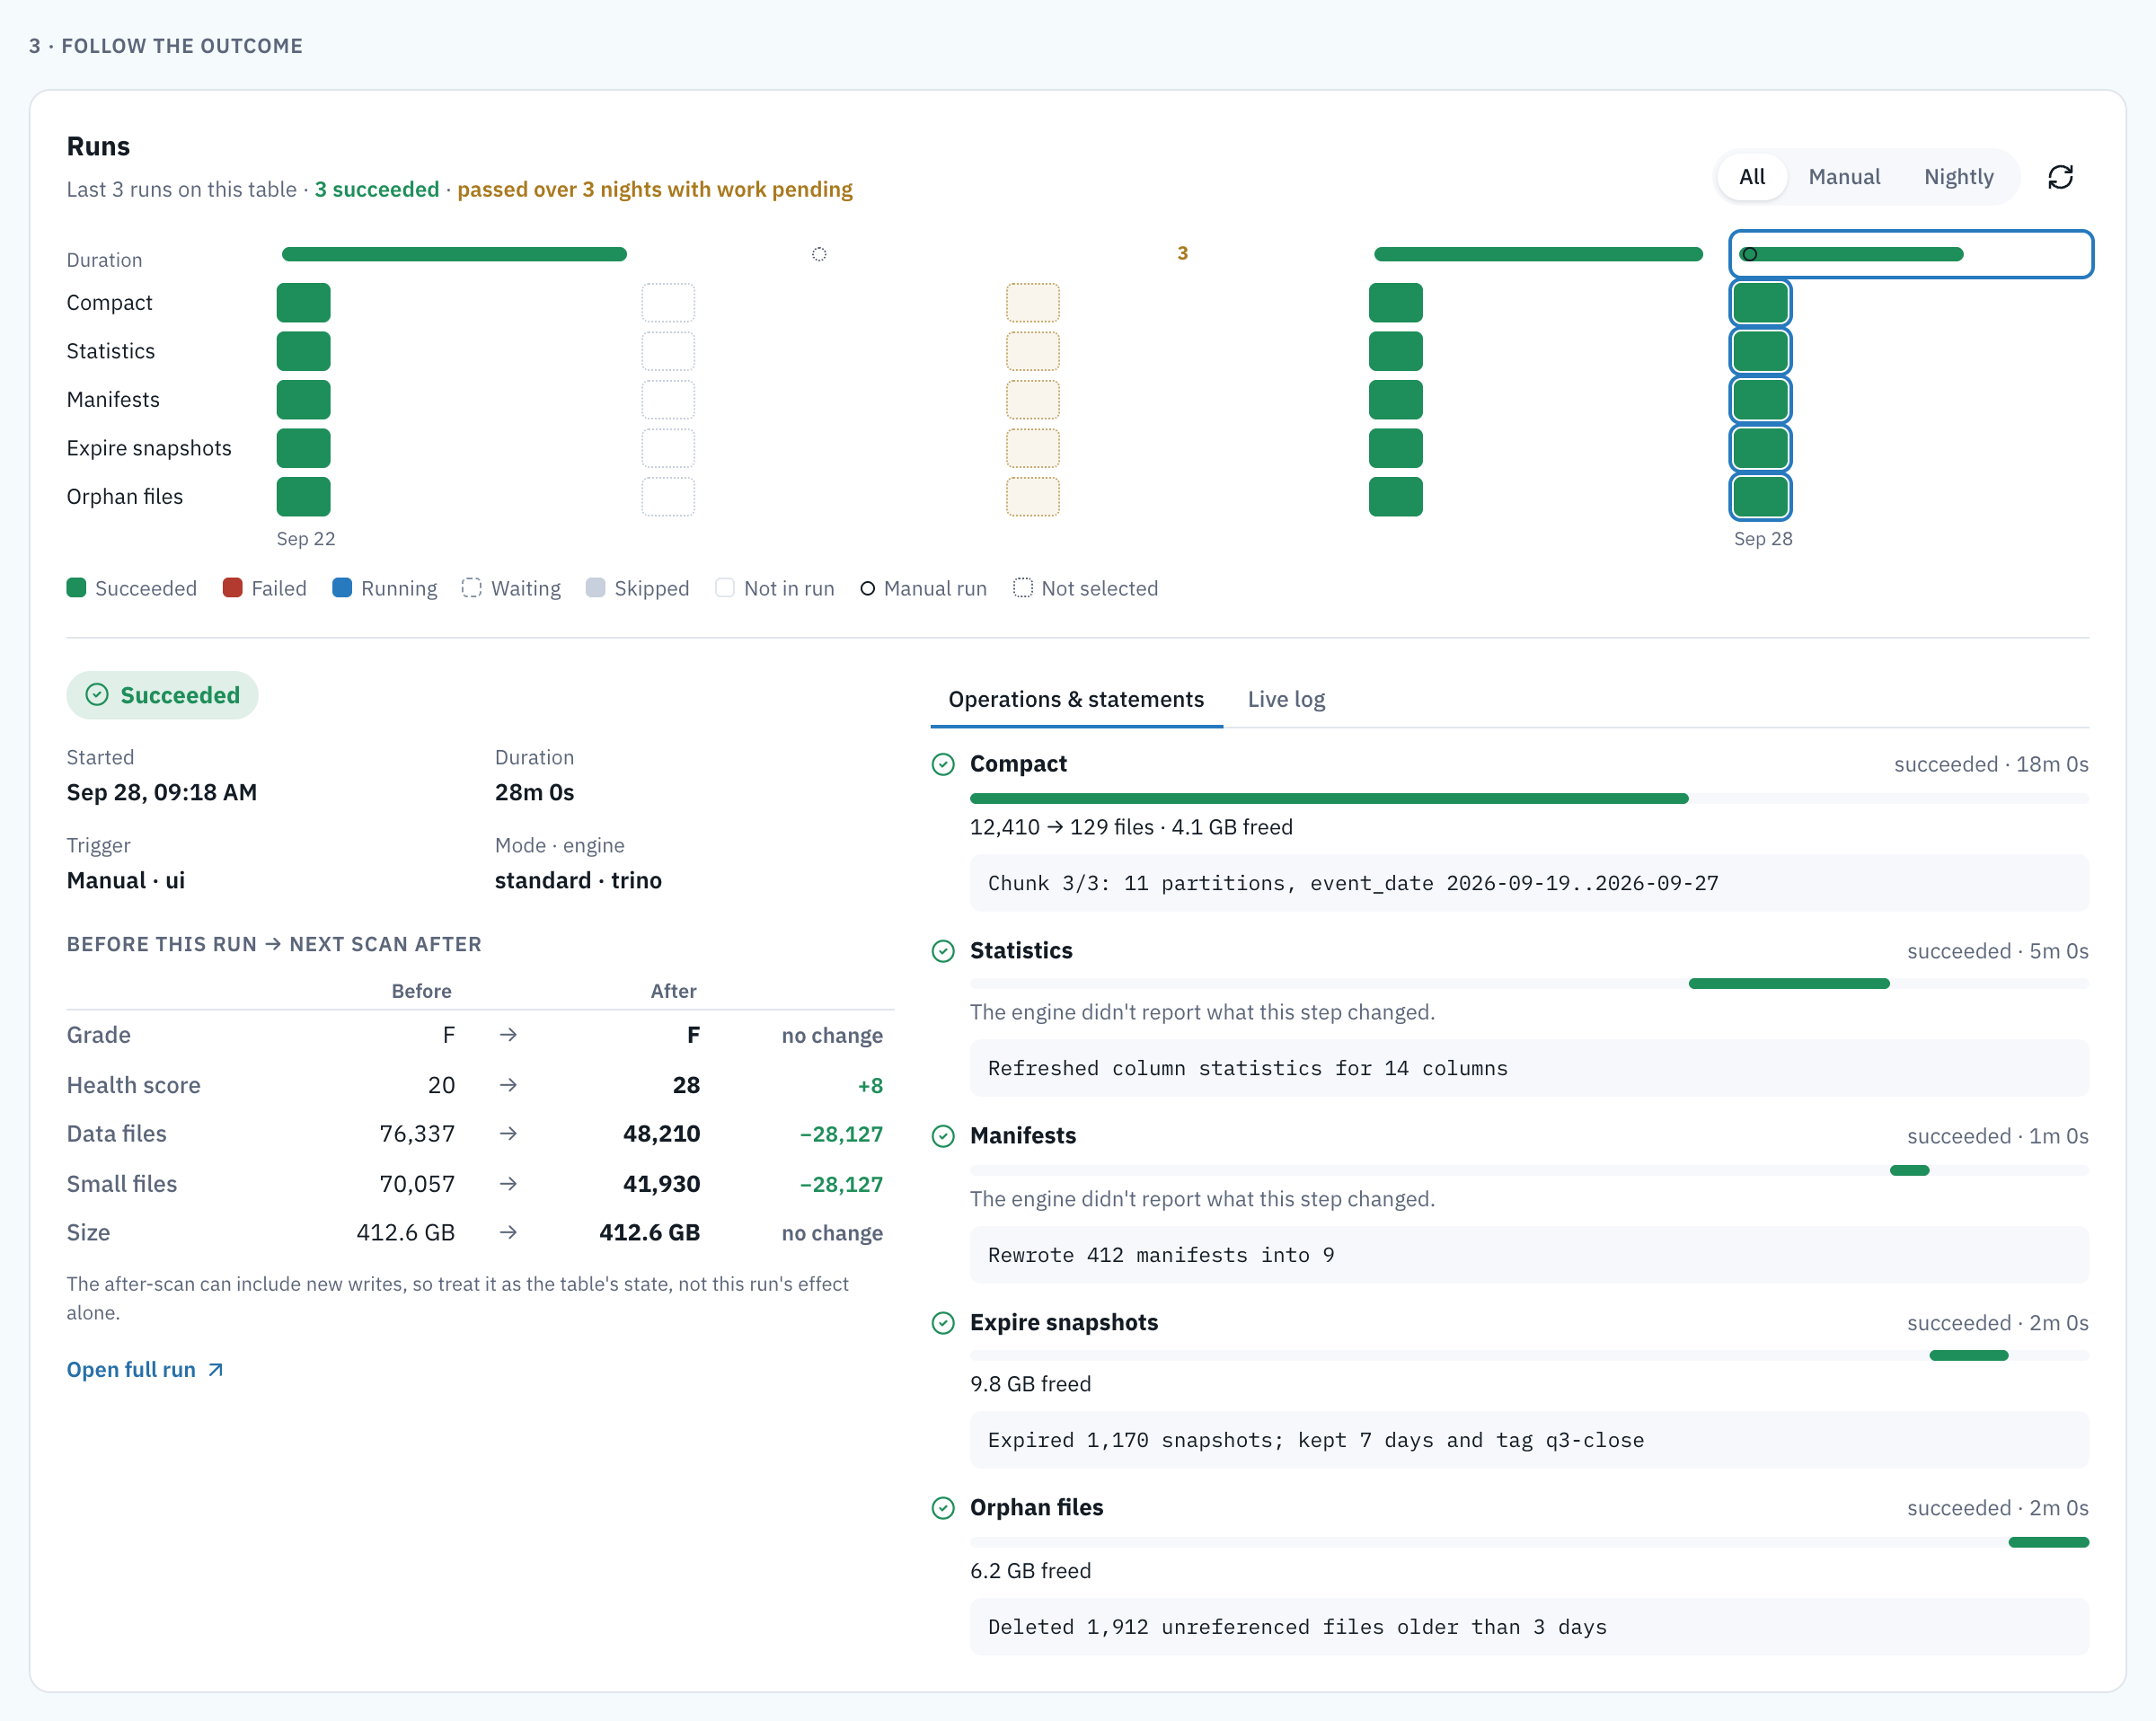Viewport: 2156px width, 1721px height.
Task: Click 'Deleted 1,912 unreferenced files' statement
Action: click(x=1528, y=1626)
